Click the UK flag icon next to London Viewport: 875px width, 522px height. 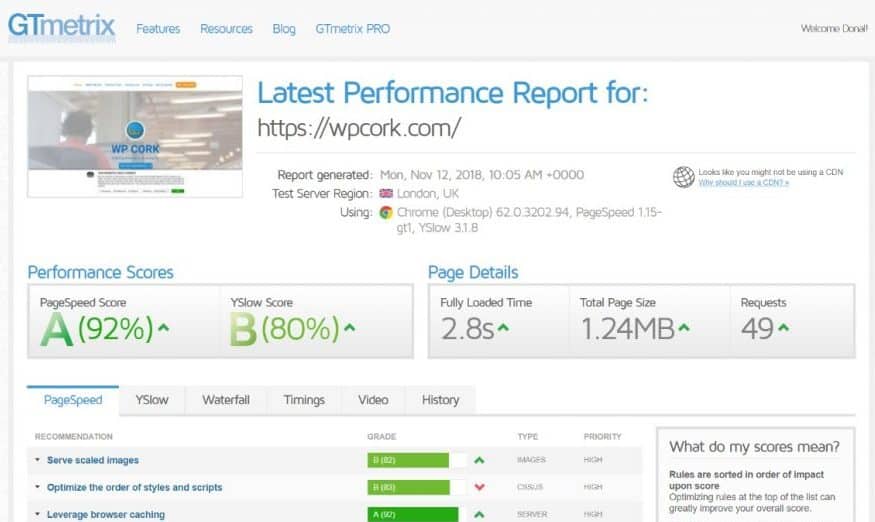386,193
